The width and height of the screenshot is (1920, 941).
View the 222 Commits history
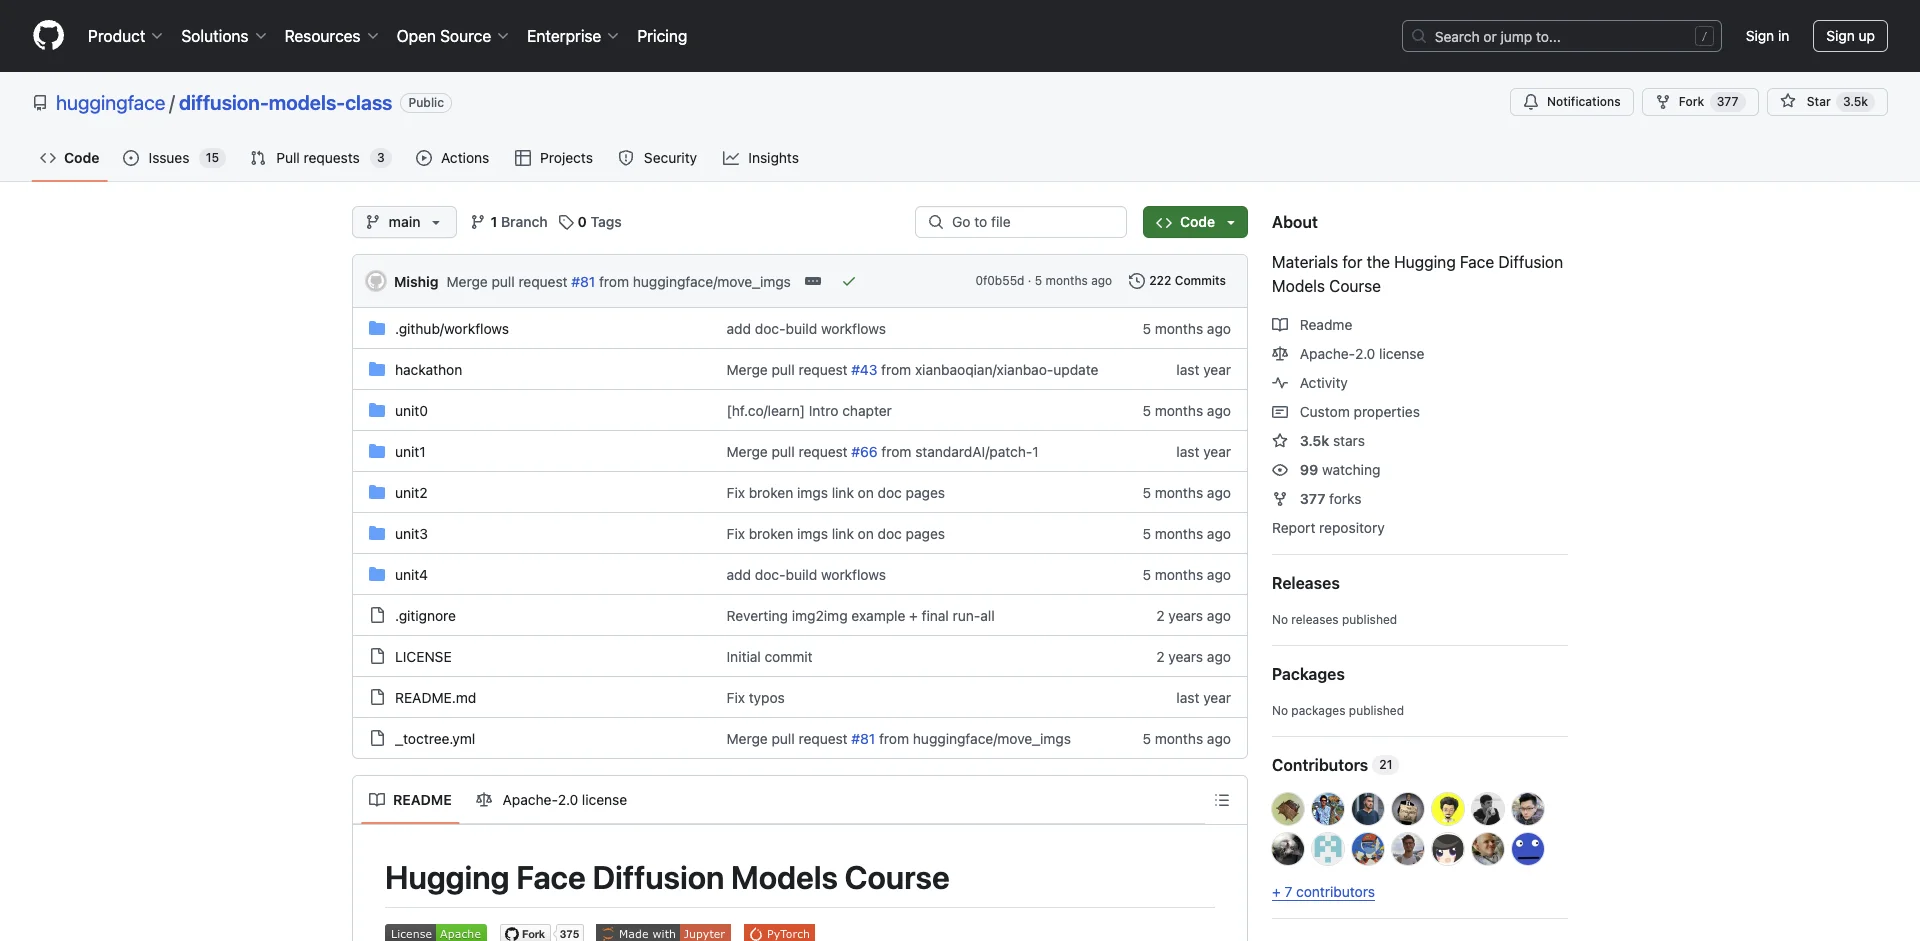point(1177,281)
